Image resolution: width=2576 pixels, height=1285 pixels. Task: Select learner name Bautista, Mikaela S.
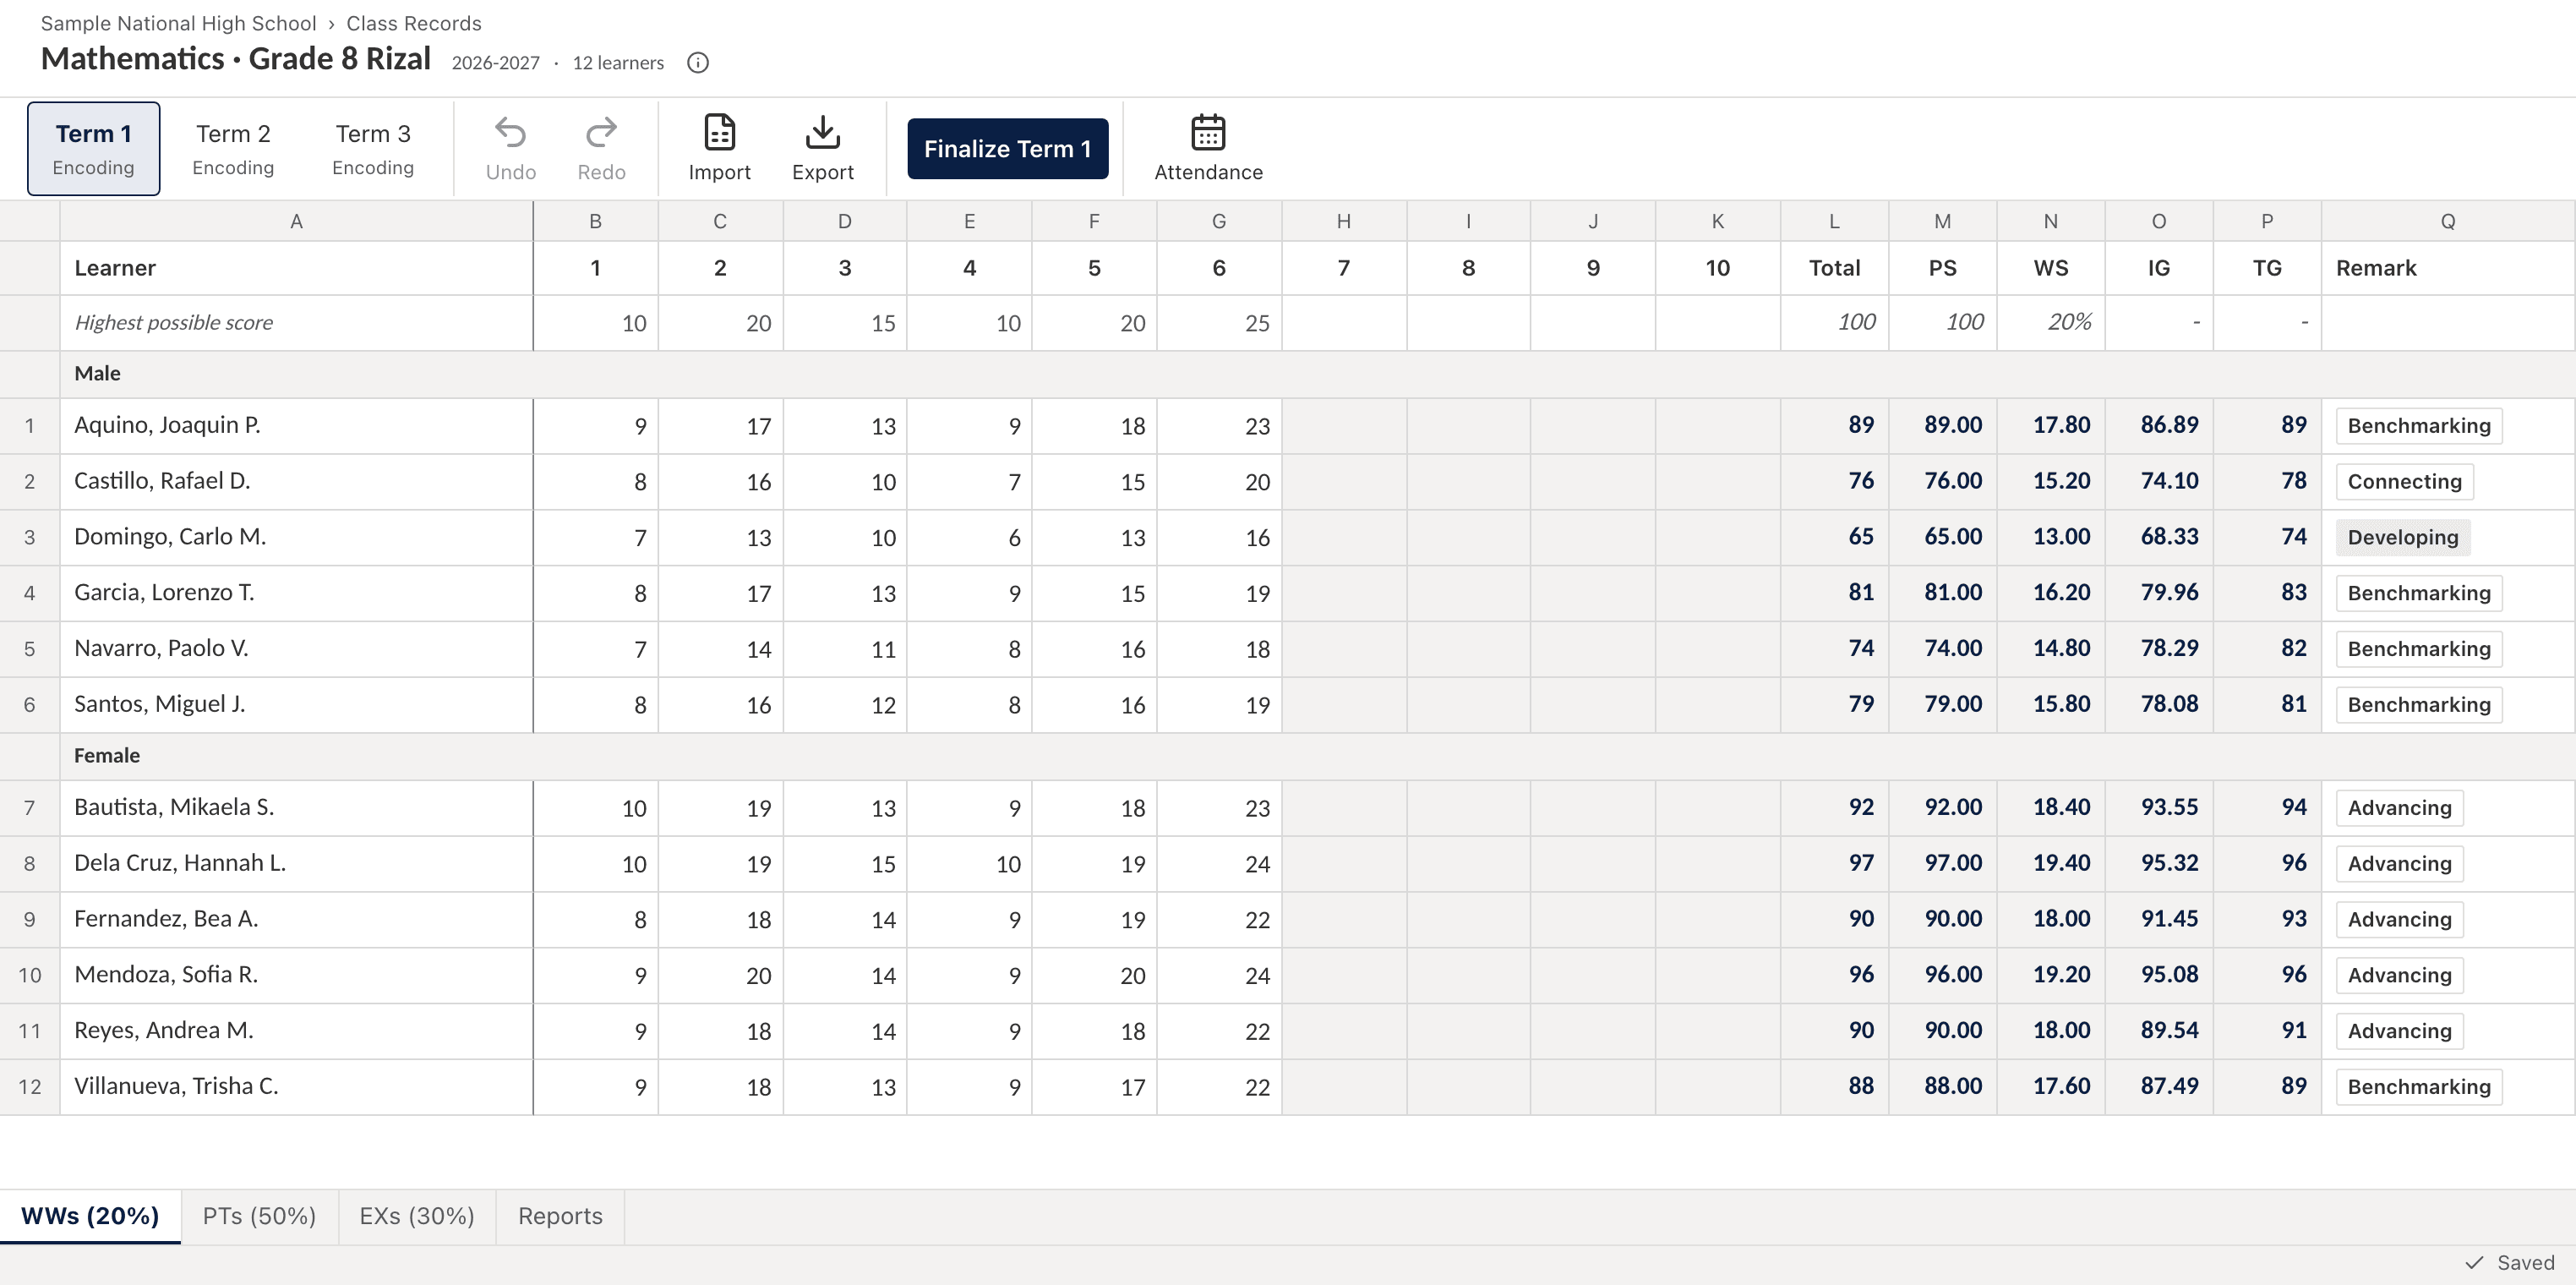(x=174, y=807)
